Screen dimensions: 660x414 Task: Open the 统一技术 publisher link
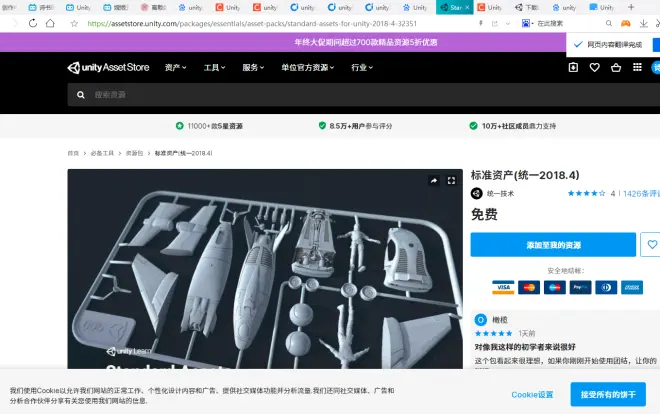point(500,194)
